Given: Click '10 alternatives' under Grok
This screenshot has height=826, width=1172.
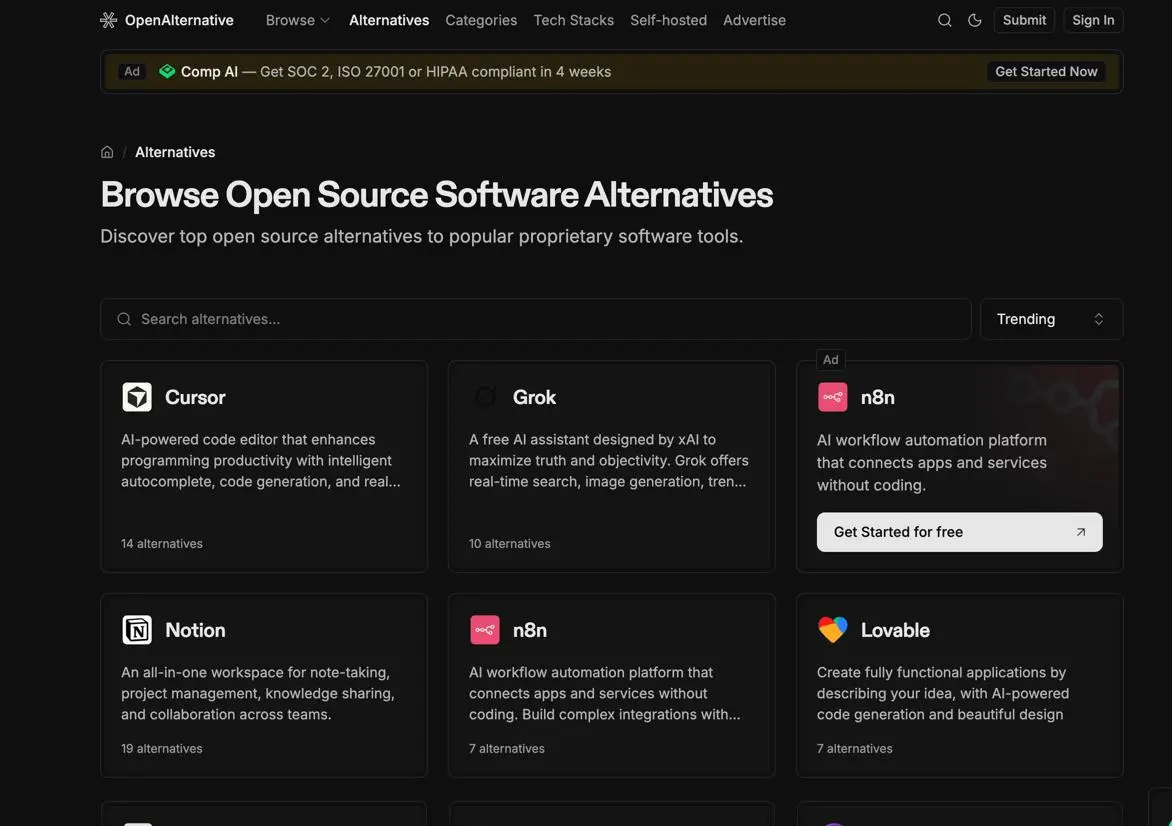Looking at the screenshot, I should click(509, 543).
